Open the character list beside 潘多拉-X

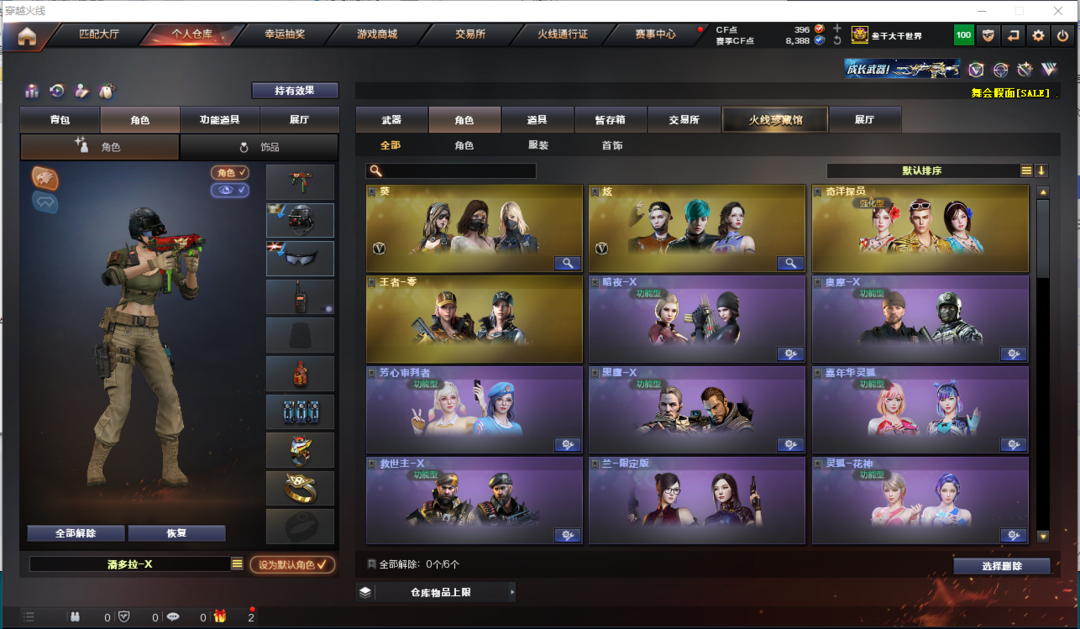click(237, 564)
